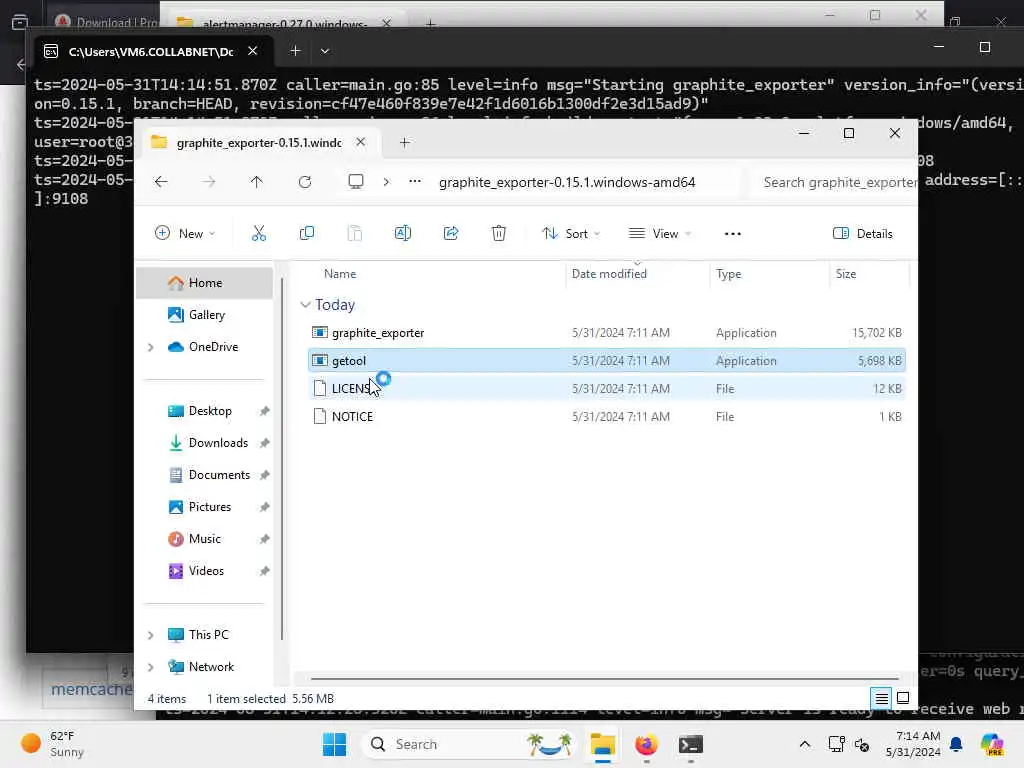Open the weather widget showing 62°F
Image resolution: width=1024 pixels, height=768 pixels.
point(52,744)
